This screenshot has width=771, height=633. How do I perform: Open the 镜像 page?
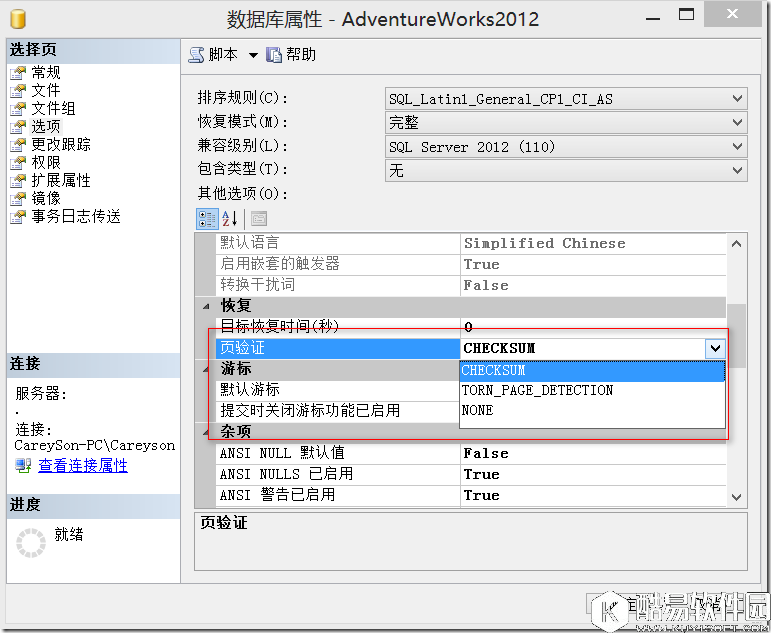coord(46,198)
